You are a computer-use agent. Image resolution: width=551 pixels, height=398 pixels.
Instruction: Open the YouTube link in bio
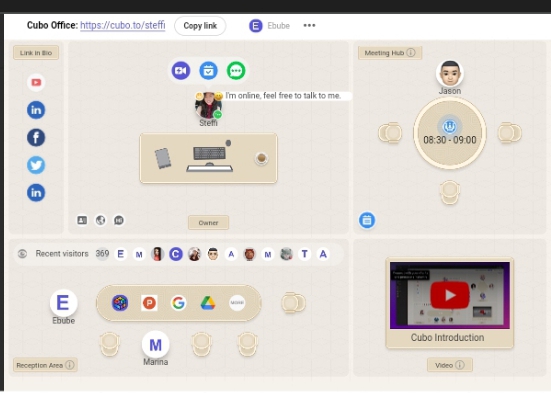(x=36, y=83)
